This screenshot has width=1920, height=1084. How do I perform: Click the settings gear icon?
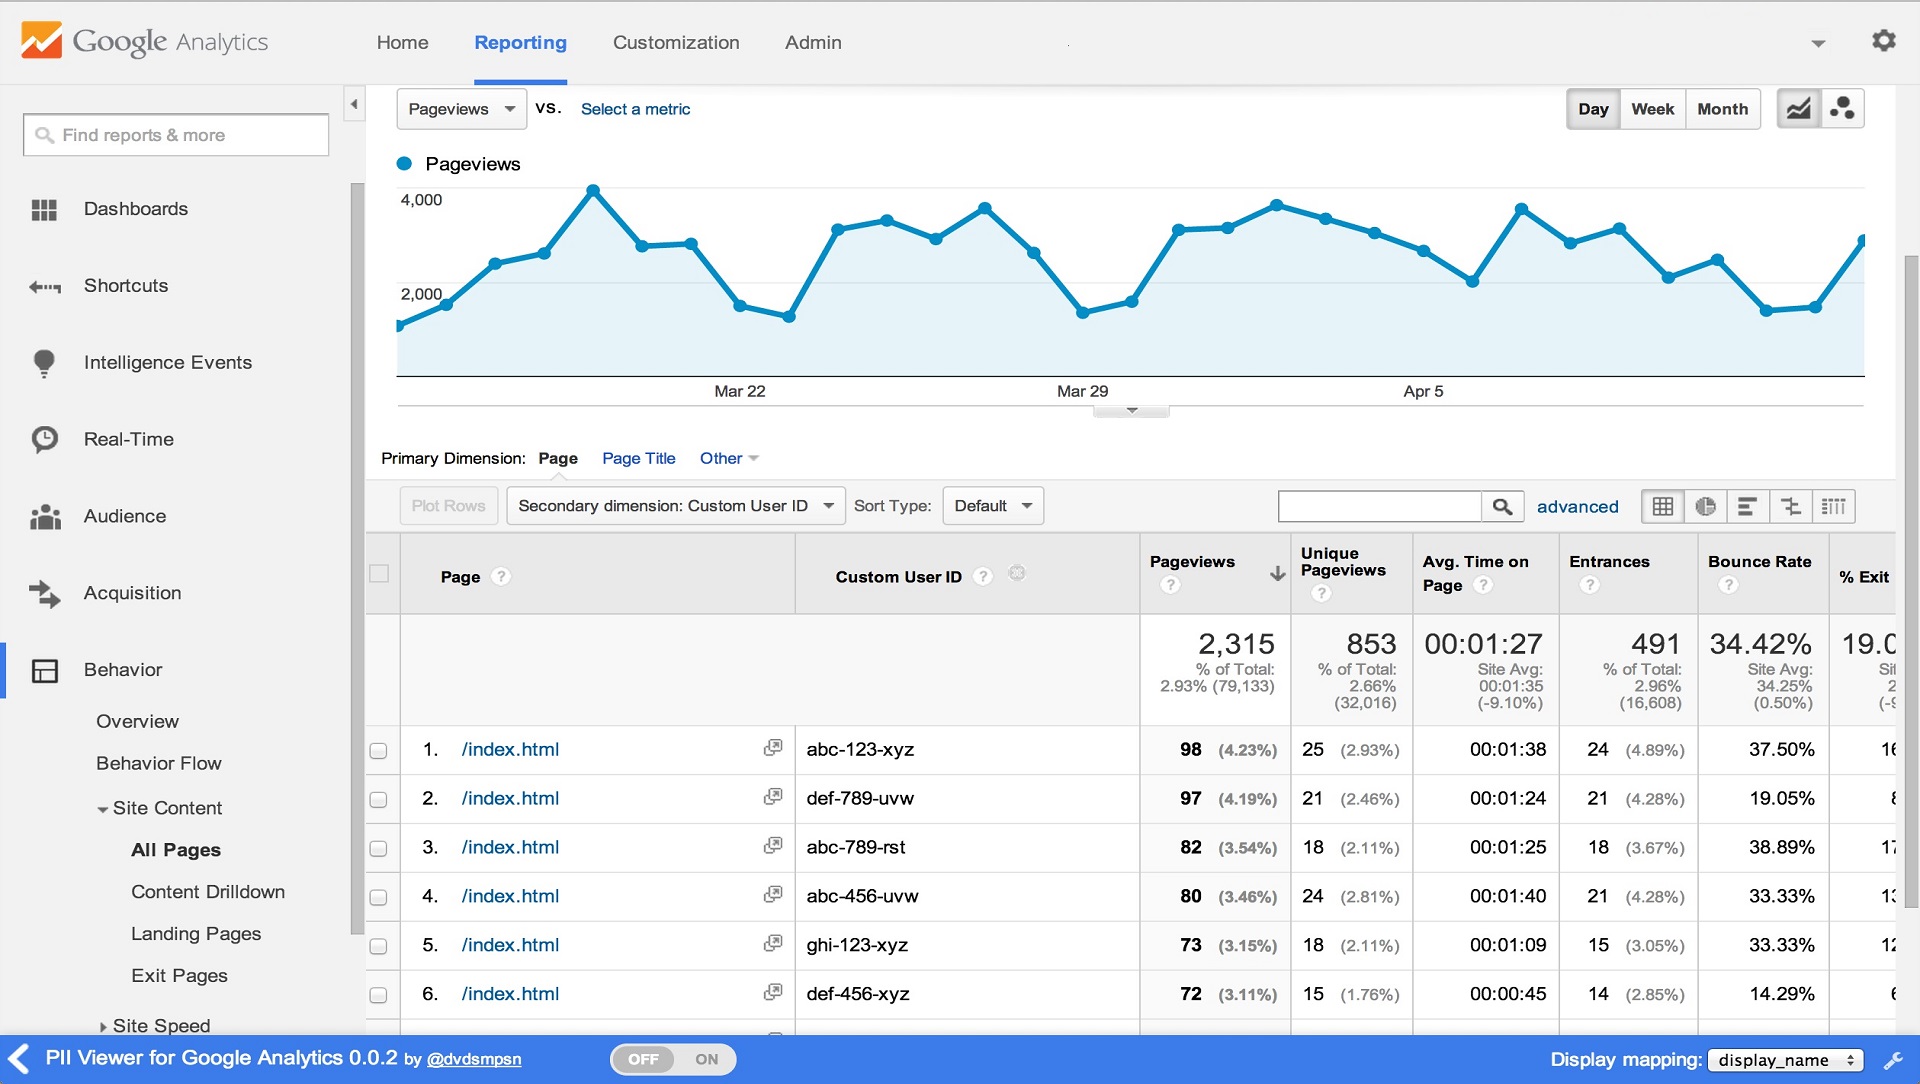(x=1883, y=41)
